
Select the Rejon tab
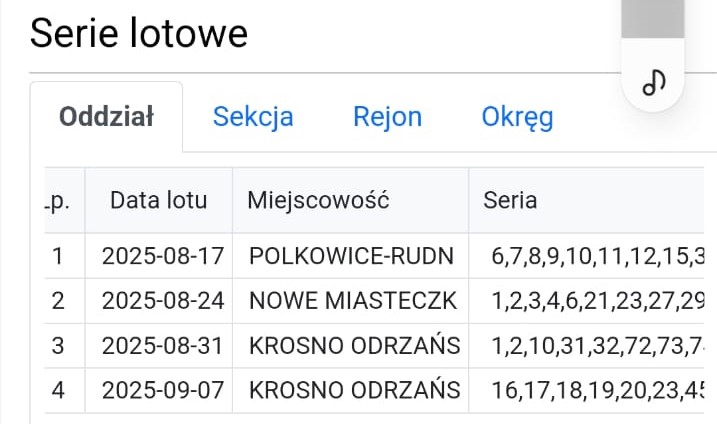(387, 117)
